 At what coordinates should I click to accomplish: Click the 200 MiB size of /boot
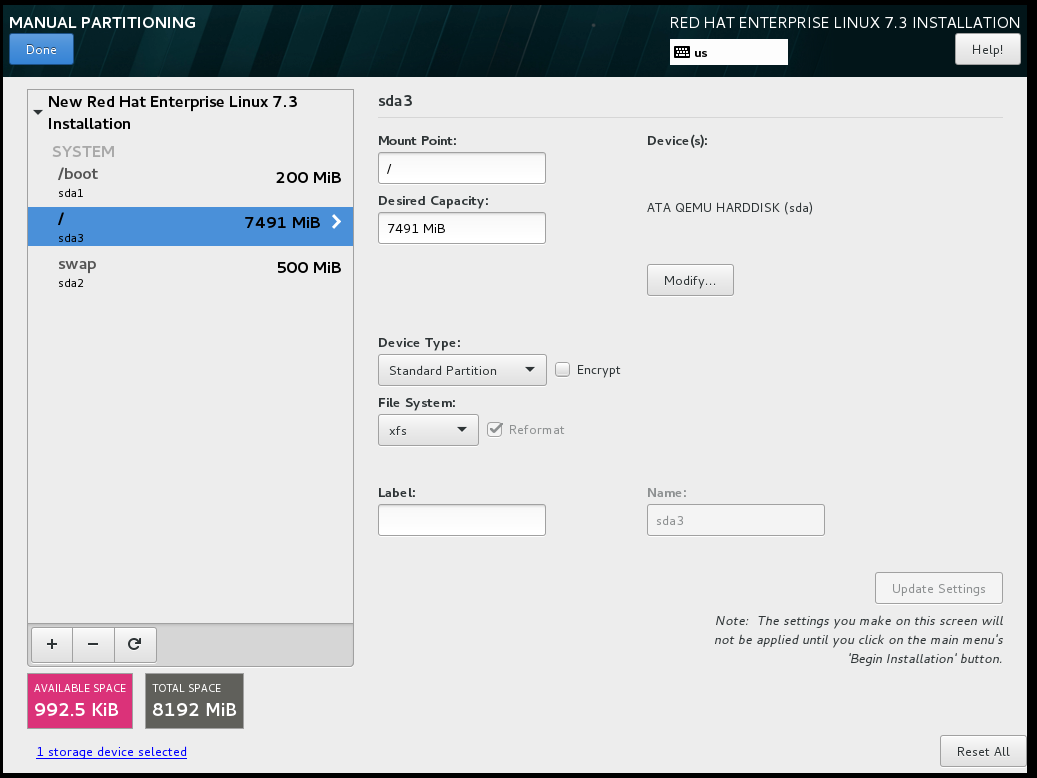pos(308,177)
